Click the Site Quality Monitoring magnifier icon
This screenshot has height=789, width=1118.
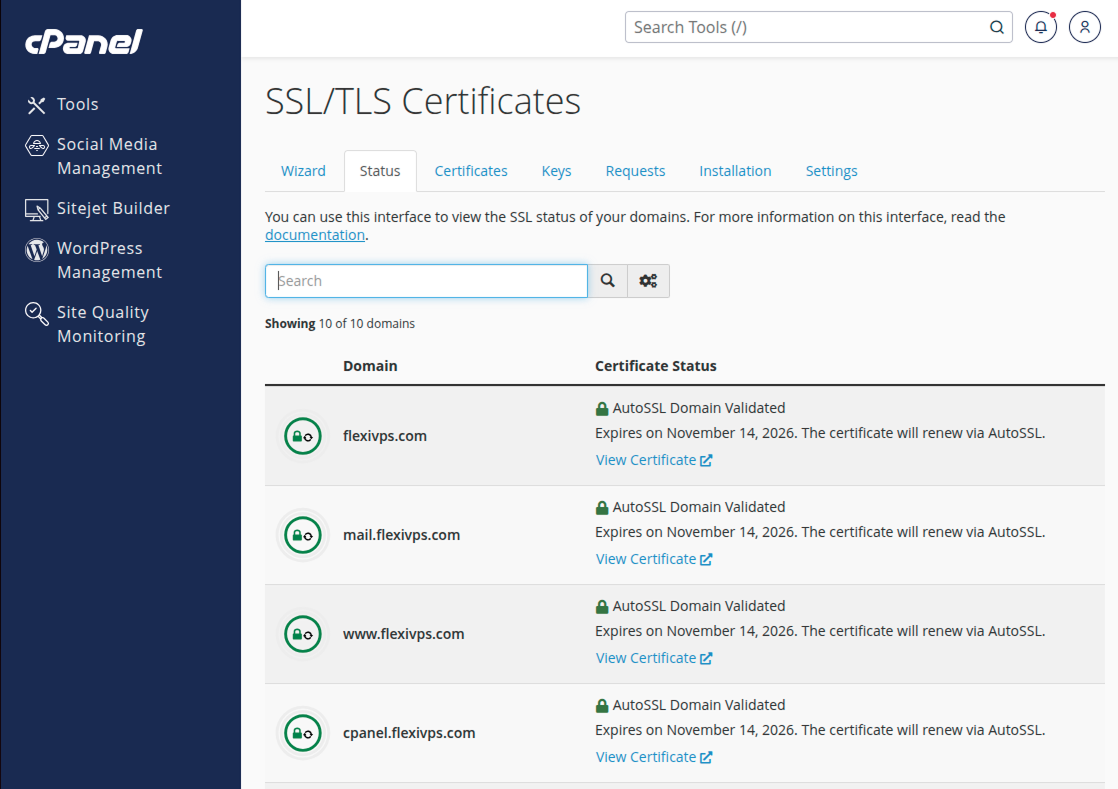[x=36, y=314]
